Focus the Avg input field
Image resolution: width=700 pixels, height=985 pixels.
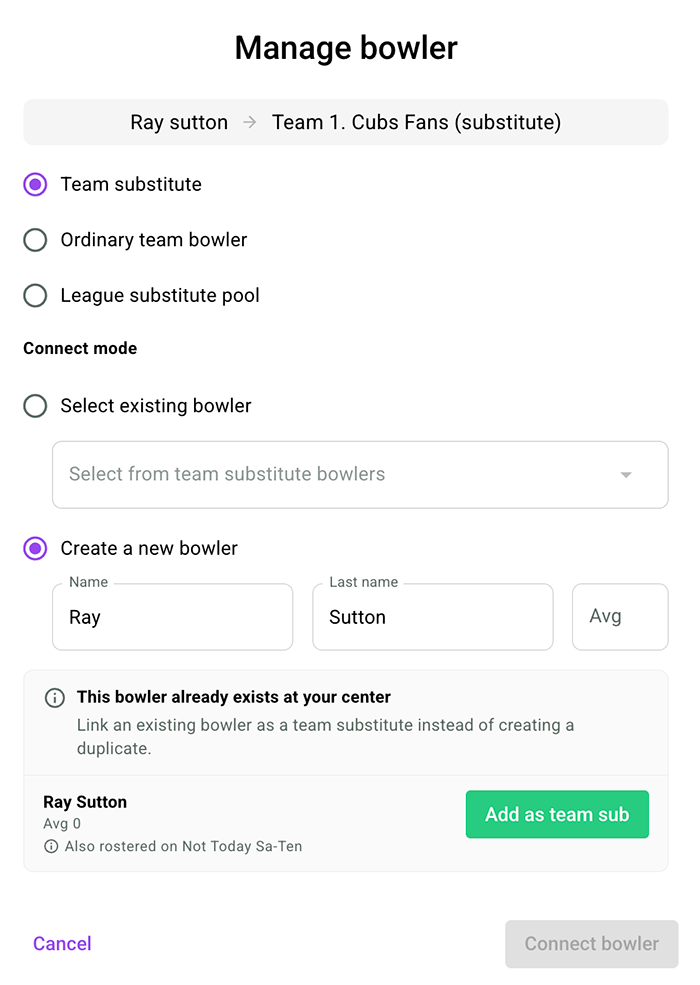click(x=620, y=617)
